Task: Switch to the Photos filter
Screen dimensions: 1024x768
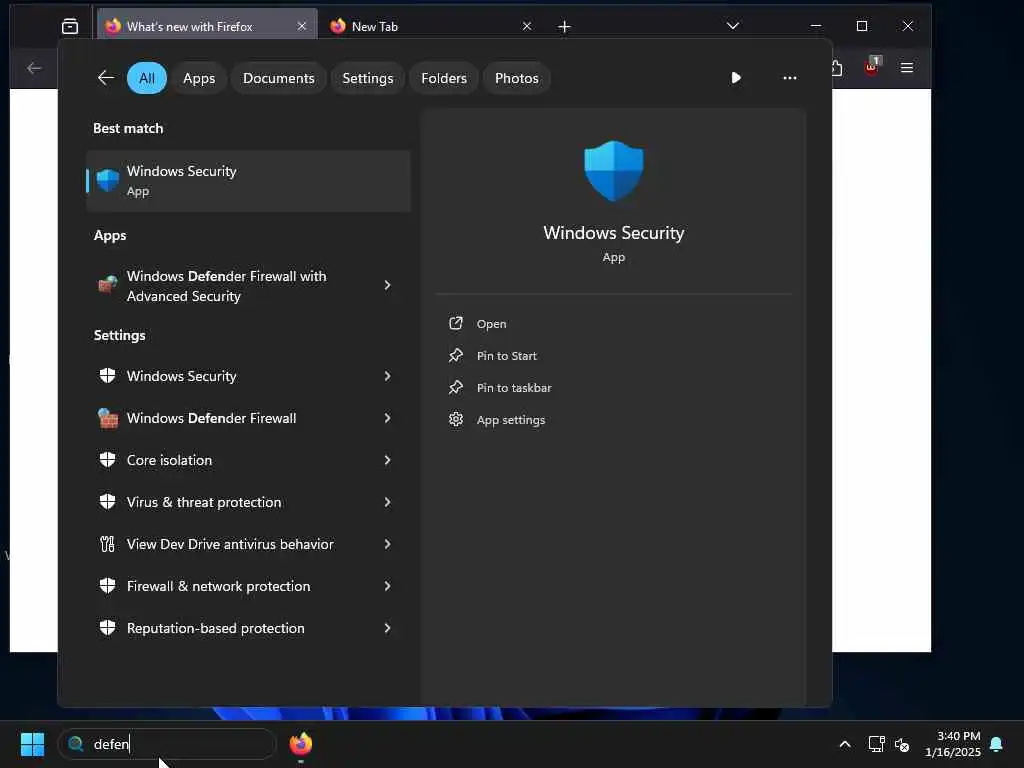Action: pos(517,78)
